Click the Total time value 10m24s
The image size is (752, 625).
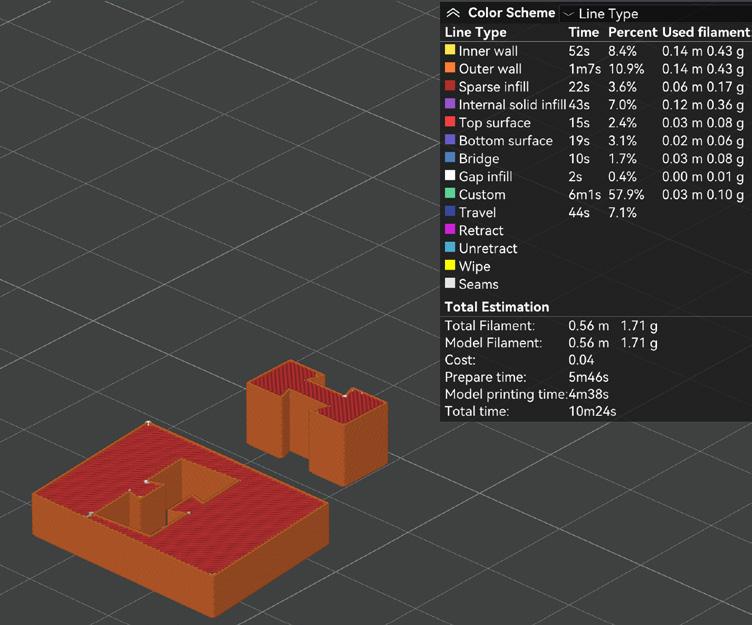point(592,412)
